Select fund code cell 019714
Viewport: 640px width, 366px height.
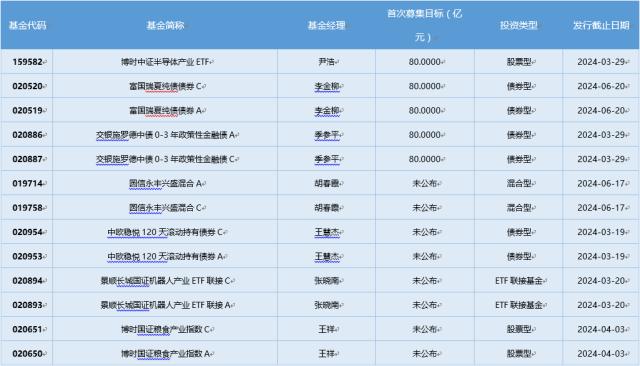[27, 184]
